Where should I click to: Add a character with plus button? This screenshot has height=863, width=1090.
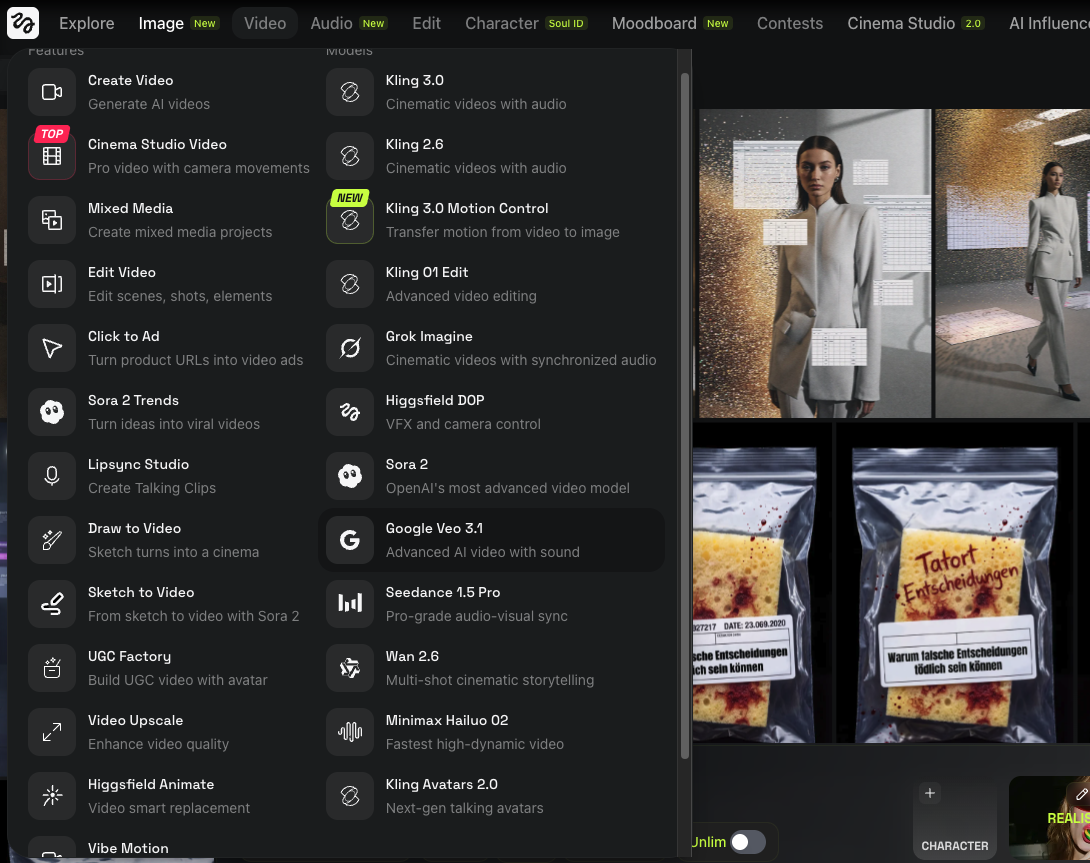[929, 793]
